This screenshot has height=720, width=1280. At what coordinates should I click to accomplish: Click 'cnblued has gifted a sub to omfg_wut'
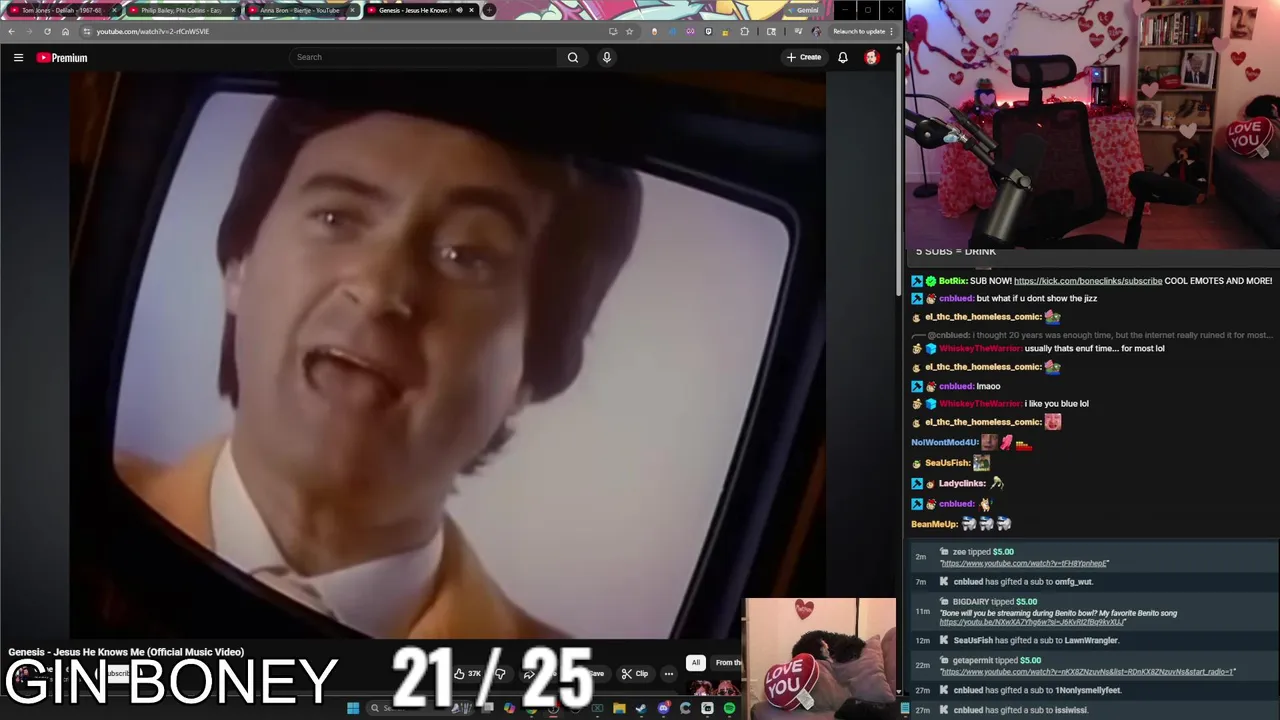(1022, 582)
